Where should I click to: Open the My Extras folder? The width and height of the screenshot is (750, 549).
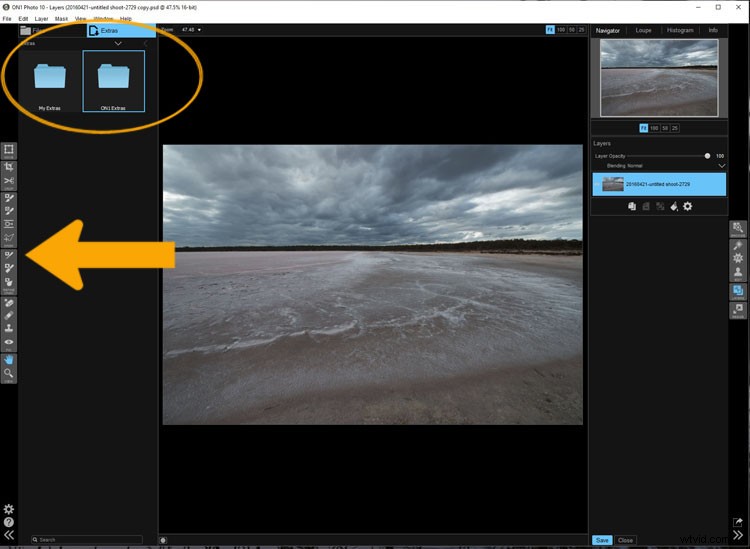(50, 81)
